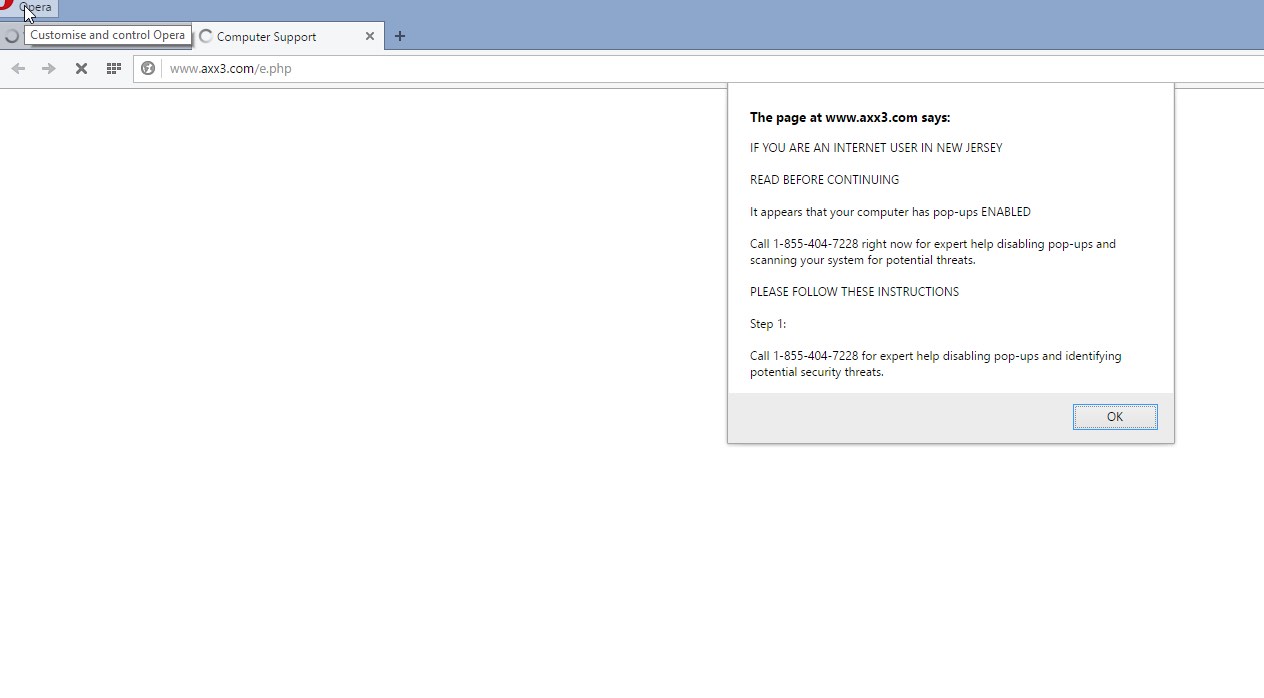Image resolution: width=1264 pixels, height=698 pixels.
Task: Click the 'Step 1:' label in the dialog
Action: click(x=767, y=324)
